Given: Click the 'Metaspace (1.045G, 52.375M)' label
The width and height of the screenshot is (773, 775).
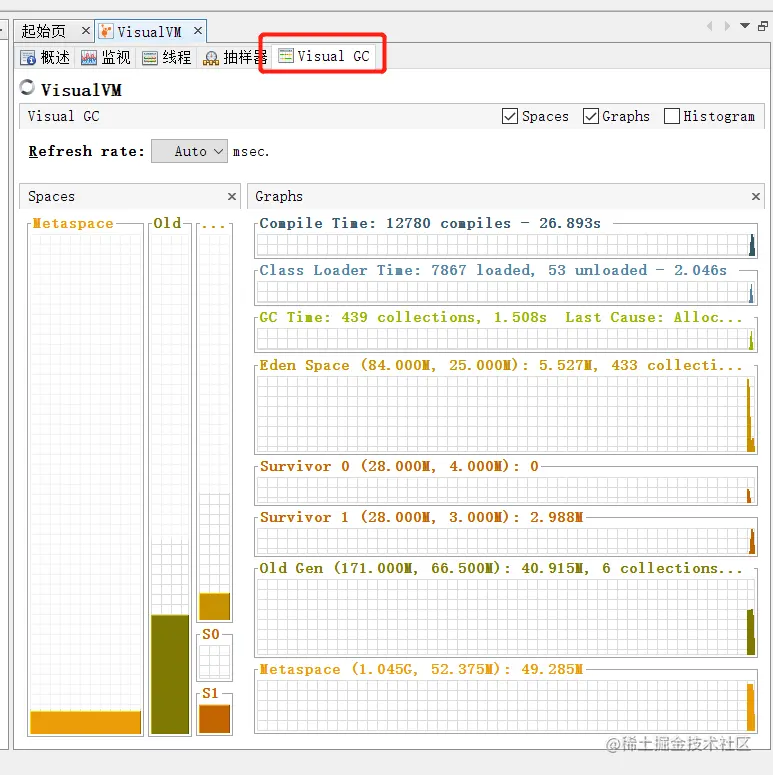Looking at the screenshot, I should pyautogui.click(x=421, y=669).
